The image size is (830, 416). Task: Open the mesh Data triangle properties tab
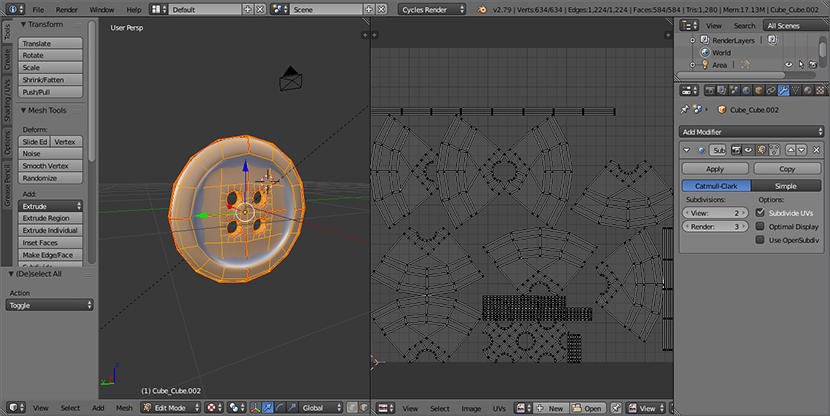tap(796, 91)
